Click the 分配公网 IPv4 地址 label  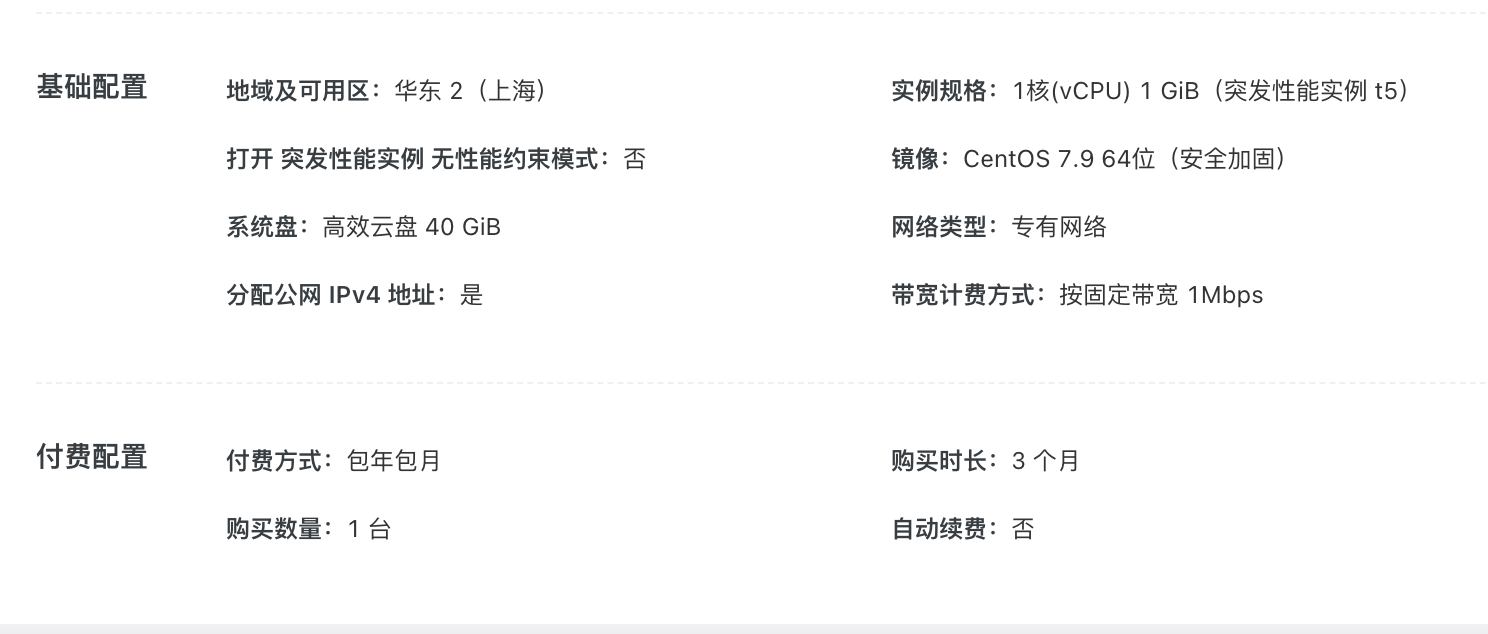[336, 295]
